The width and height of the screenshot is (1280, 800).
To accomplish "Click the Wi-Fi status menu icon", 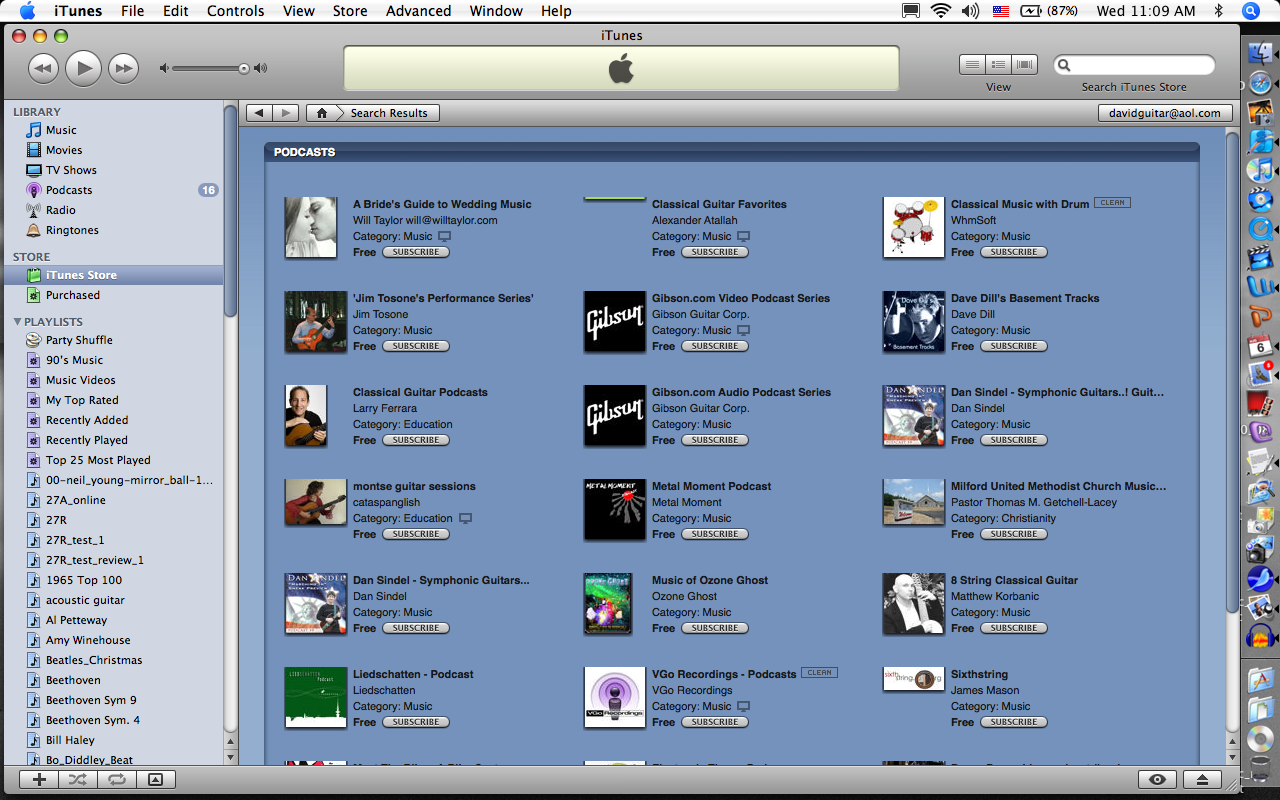I will click(x=940, y=11).
